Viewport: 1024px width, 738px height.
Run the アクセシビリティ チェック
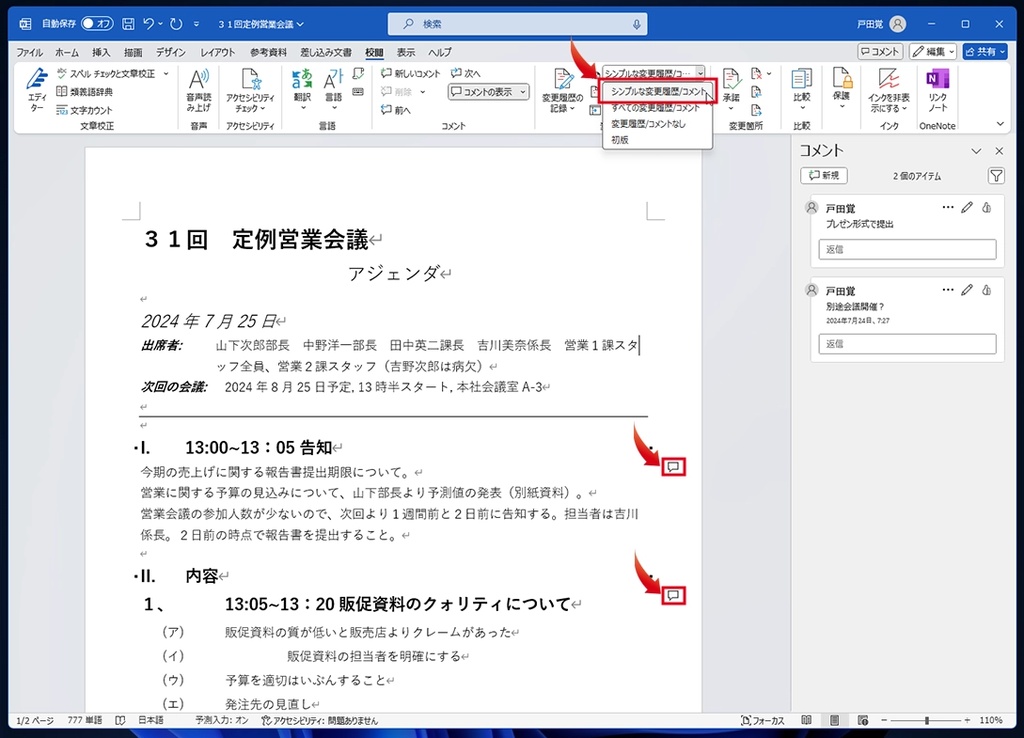pyautogui.click(x=250, y=90)
